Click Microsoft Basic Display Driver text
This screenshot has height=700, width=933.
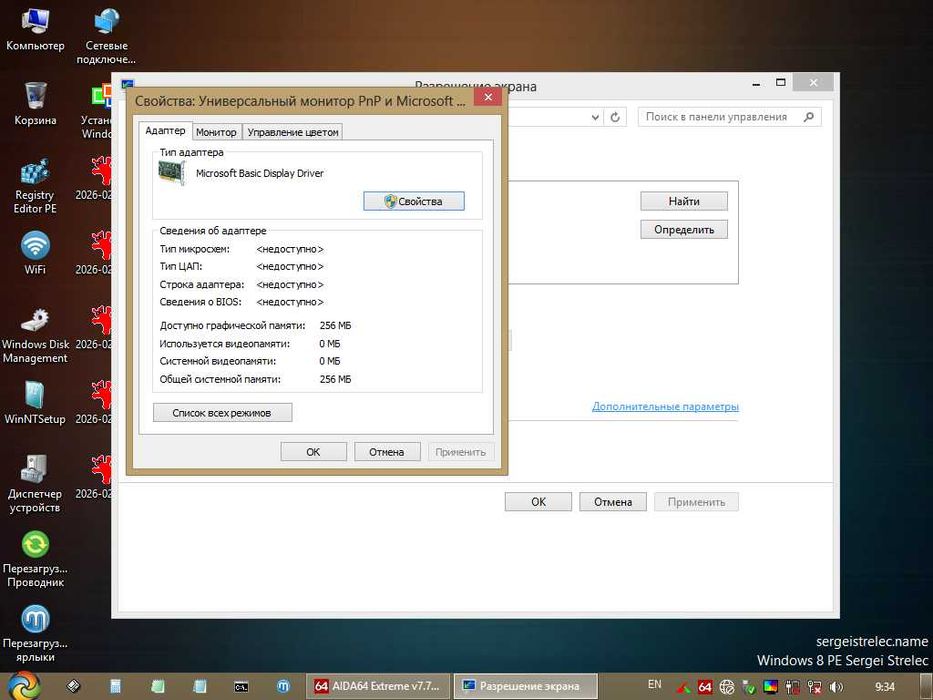coord(260,173)
